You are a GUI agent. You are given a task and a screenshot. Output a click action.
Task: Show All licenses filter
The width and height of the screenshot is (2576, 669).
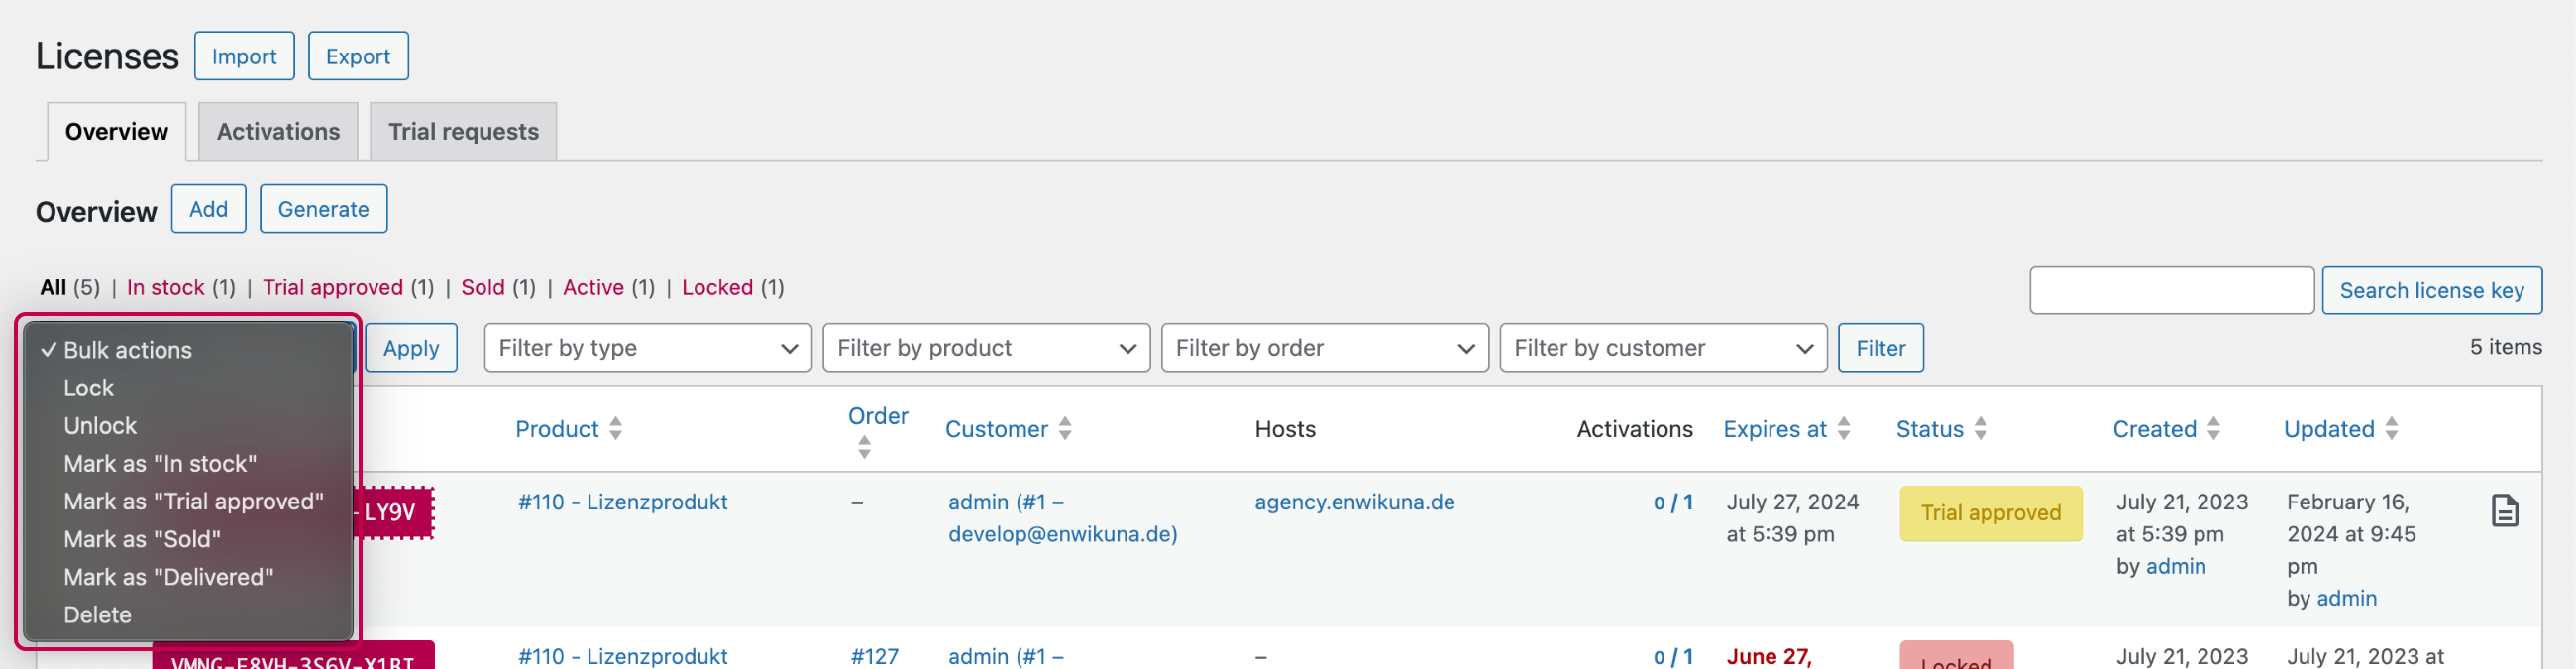53,288
